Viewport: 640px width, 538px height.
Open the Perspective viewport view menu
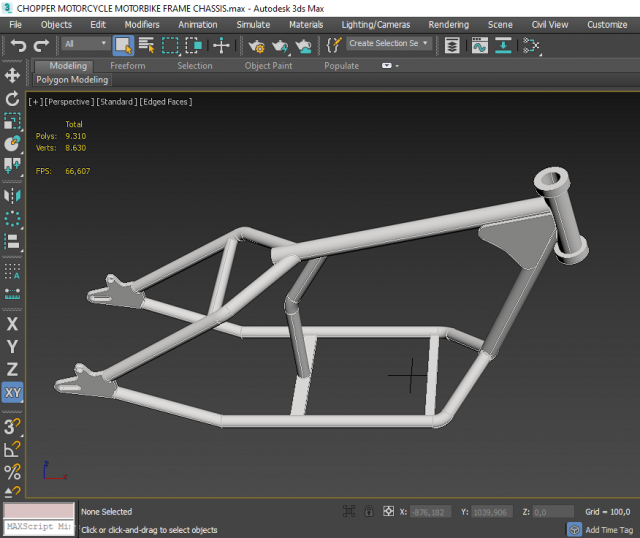point(69,102)
